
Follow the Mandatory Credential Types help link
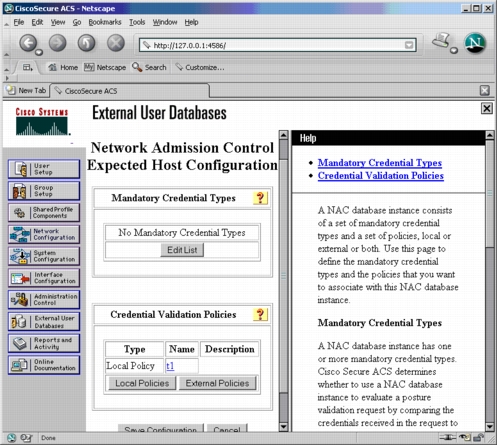(x=380, y=163)
